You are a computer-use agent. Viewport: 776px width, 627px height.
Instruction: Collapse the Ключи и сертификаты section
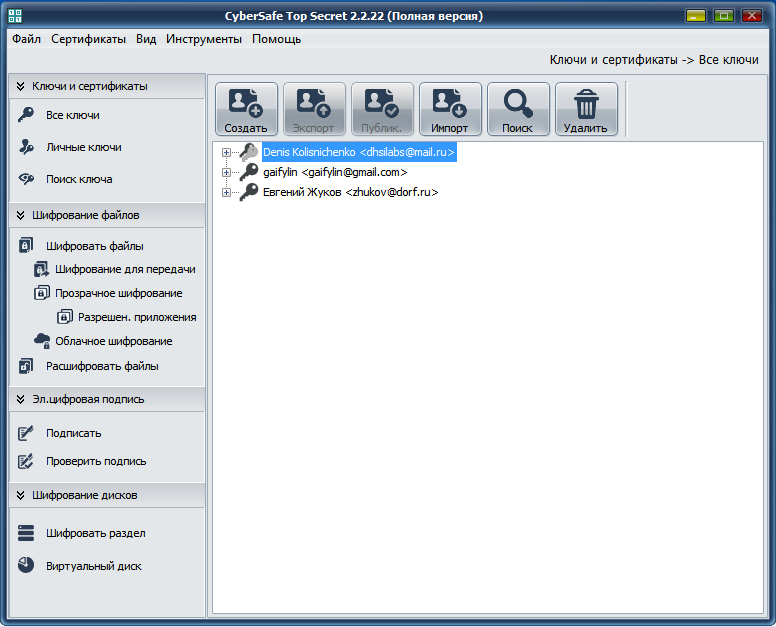coord(21,86)
